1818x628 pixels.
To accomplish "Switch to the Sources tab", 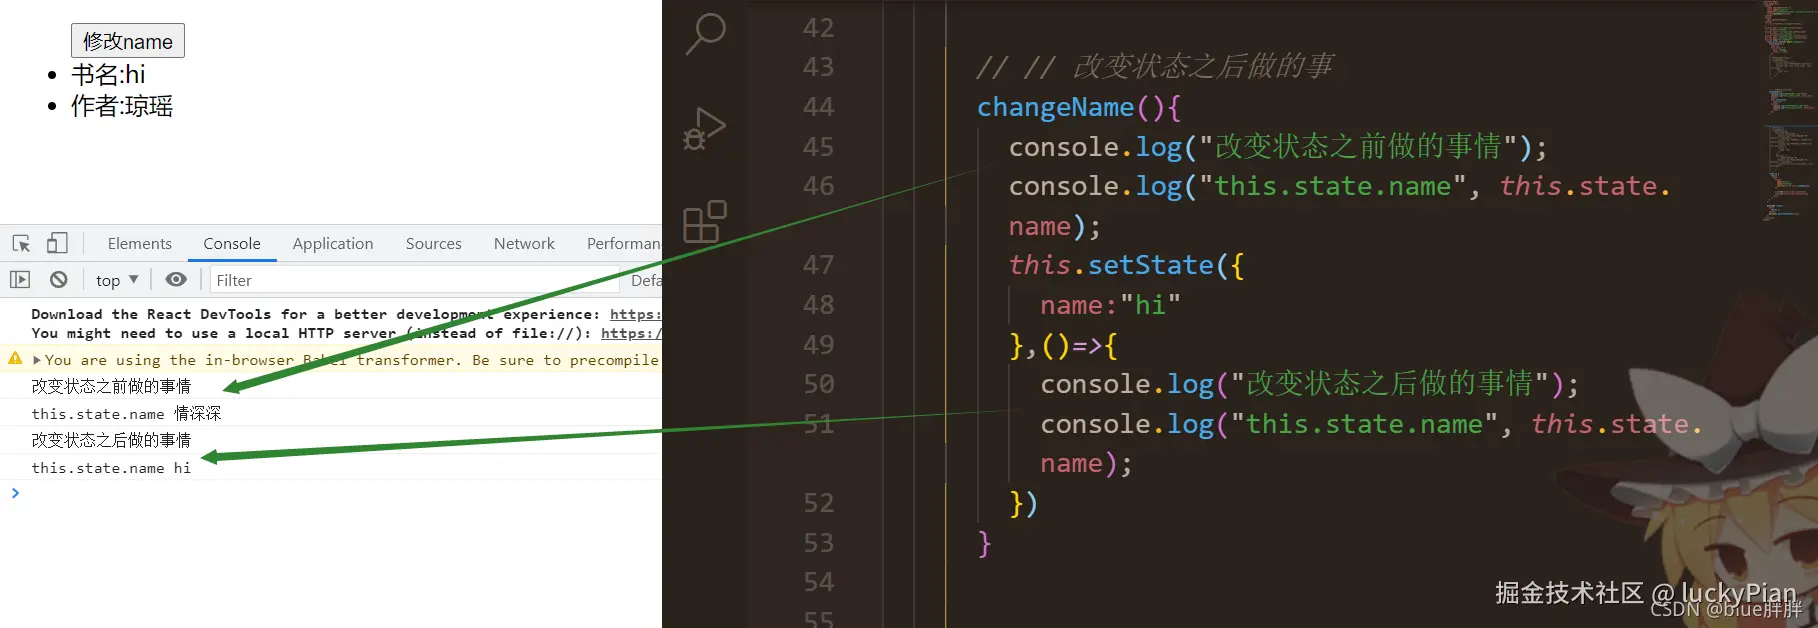I will (434, 243).
